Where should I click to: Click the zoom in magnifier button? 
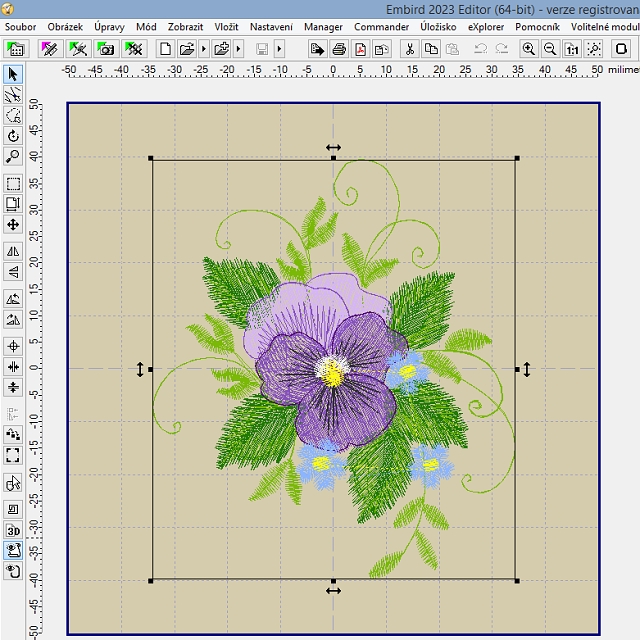pyautogui.click(x=529, y=48)
